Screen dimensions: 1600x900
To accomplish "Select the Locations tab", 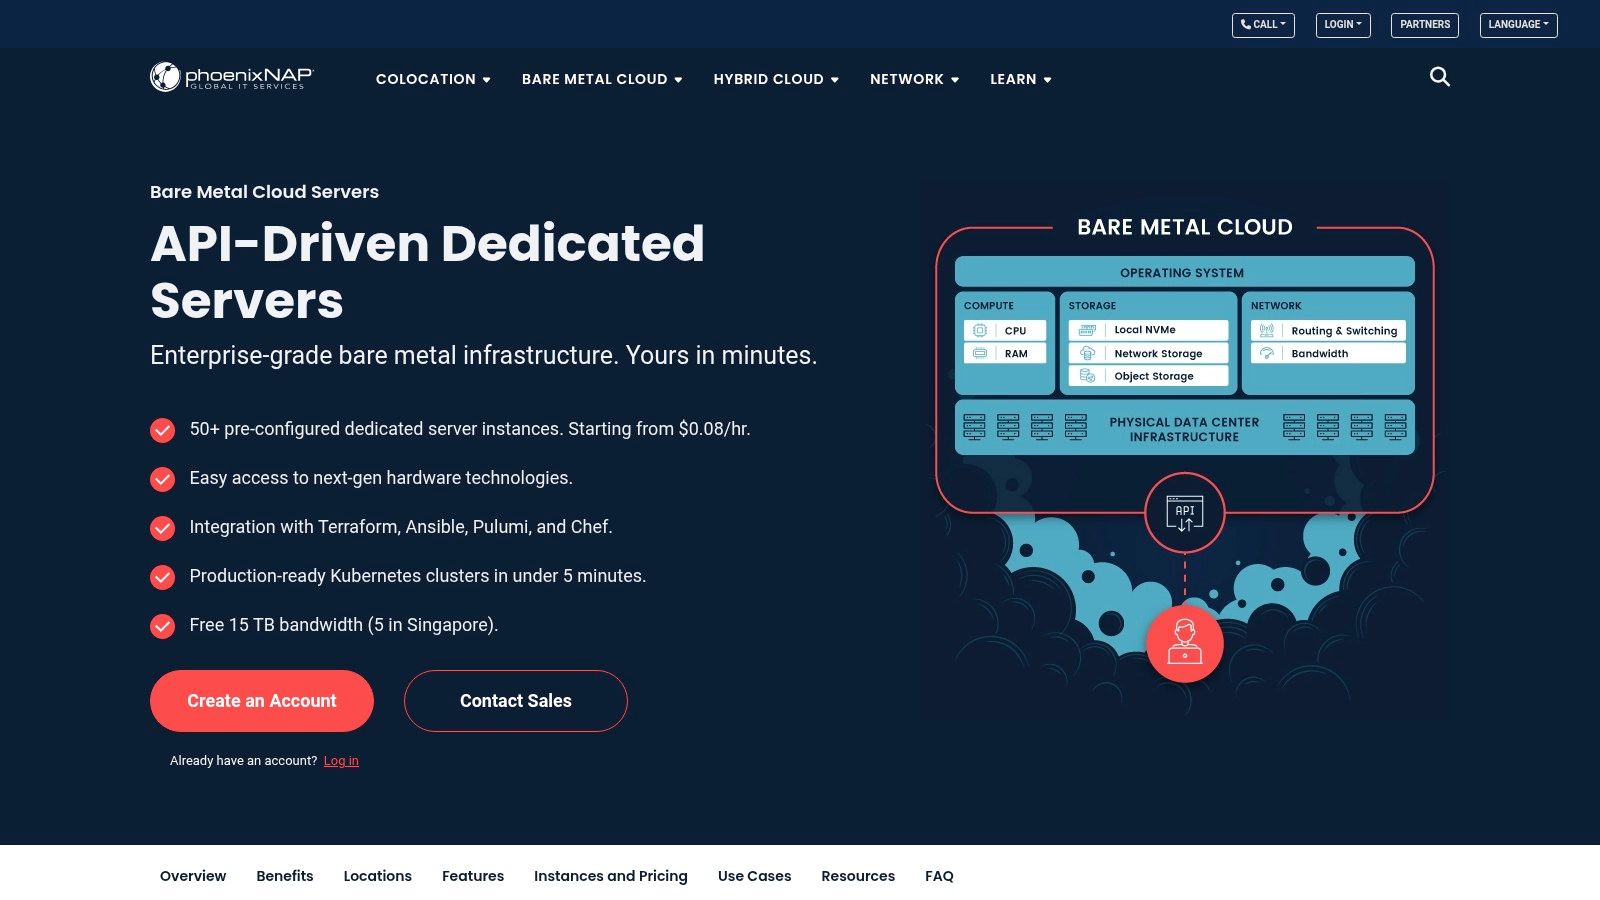I will 377,876.
